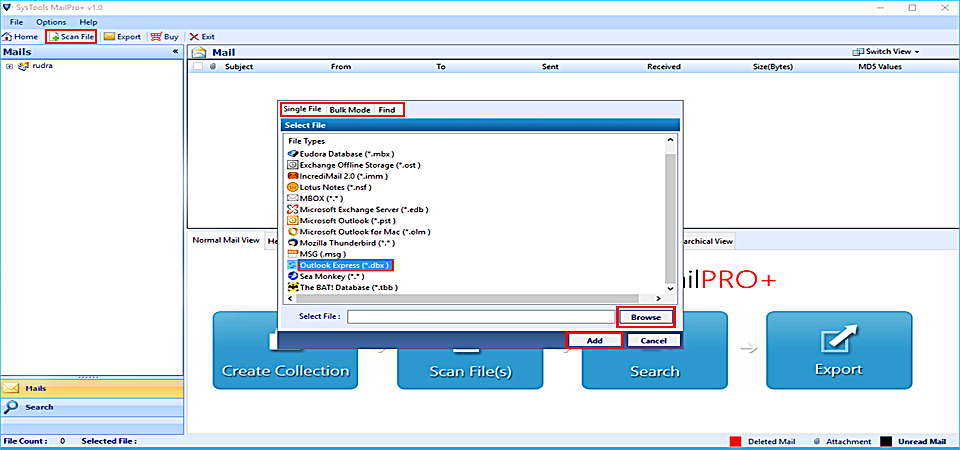
Task: Collapse the Mails side panel
Action: coord(175,51)
